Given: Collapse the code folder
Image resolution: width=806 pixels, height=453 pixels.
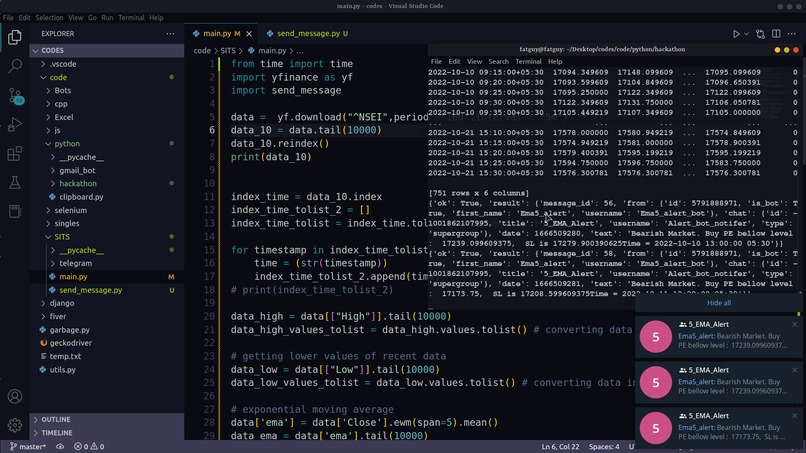Looking at the screenshot, I should click(107, 77).
